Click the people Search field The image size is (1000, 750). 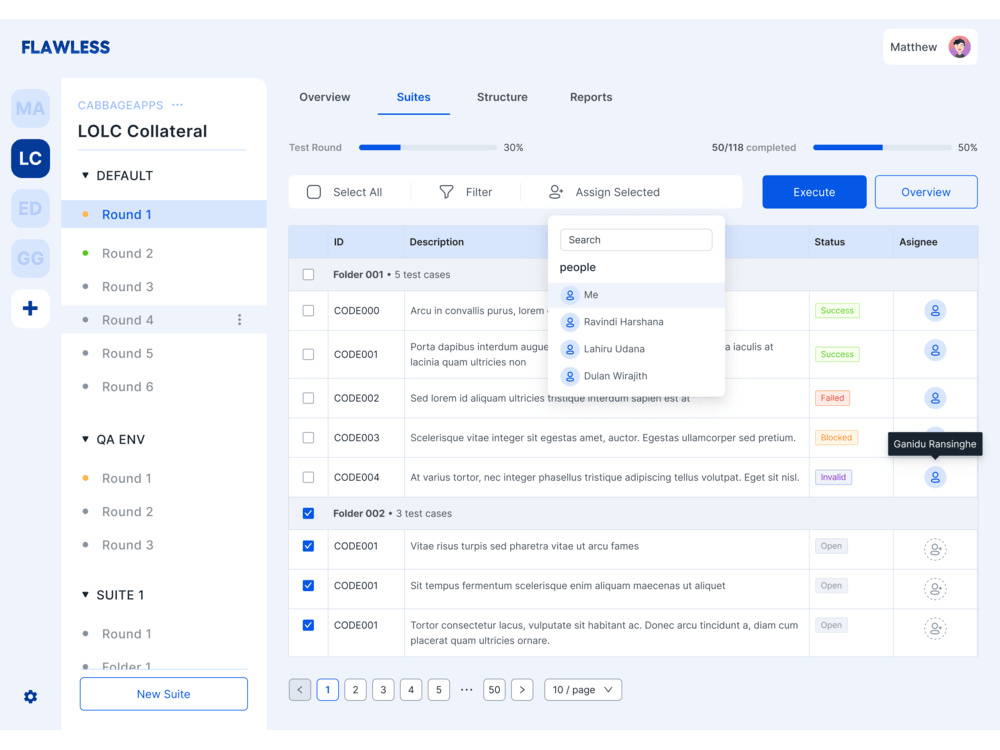point(636,240)
